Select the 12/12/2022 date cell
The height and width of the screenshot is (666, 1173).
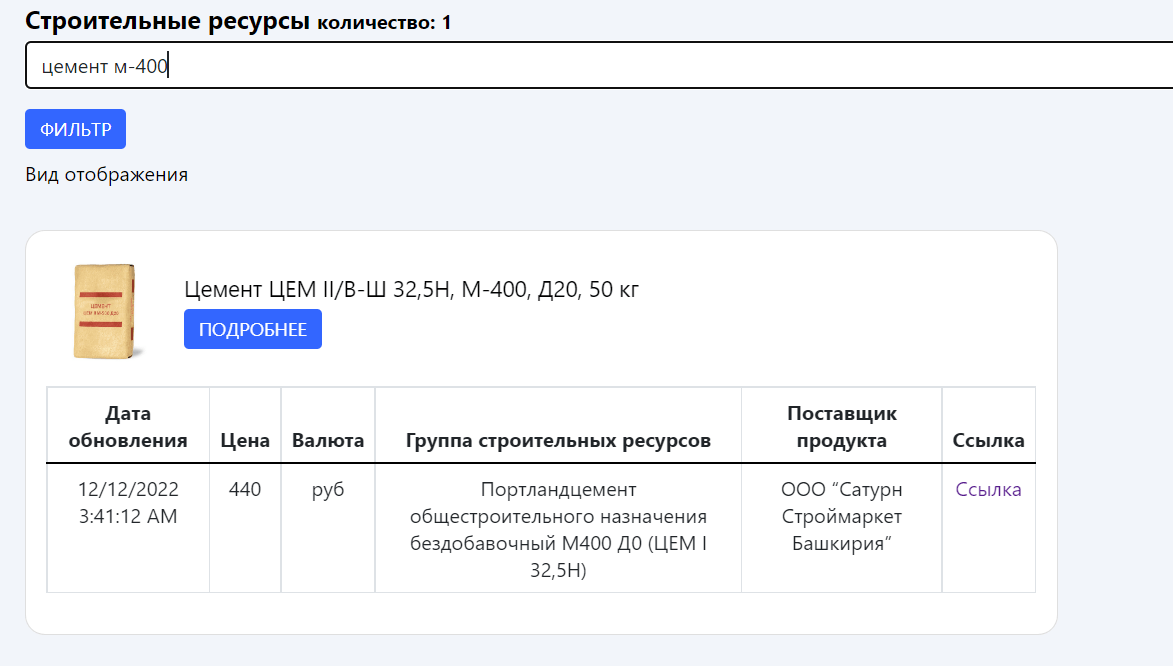point(128,503)
